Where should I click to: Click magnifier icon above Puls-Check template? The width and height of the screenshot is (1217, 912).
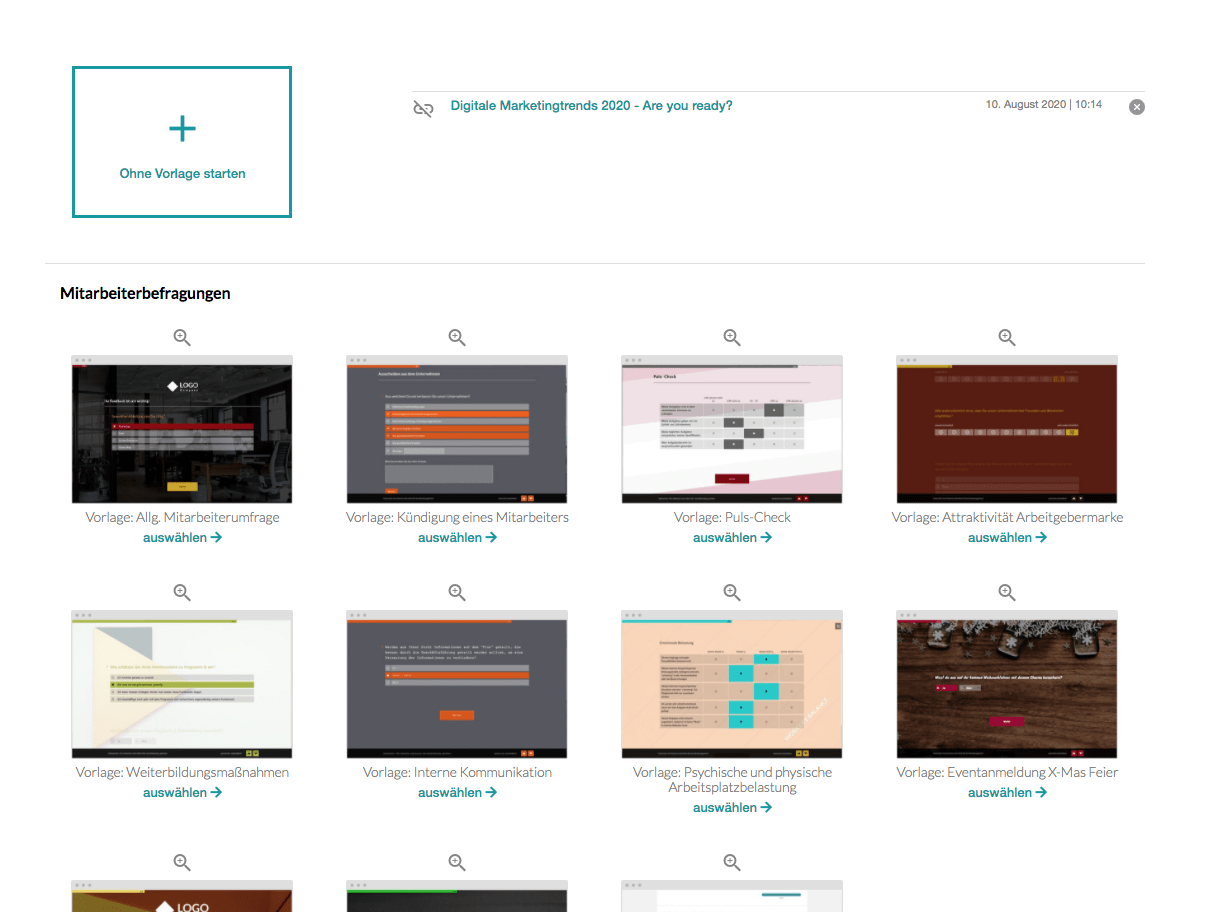(x=732, y=338)
